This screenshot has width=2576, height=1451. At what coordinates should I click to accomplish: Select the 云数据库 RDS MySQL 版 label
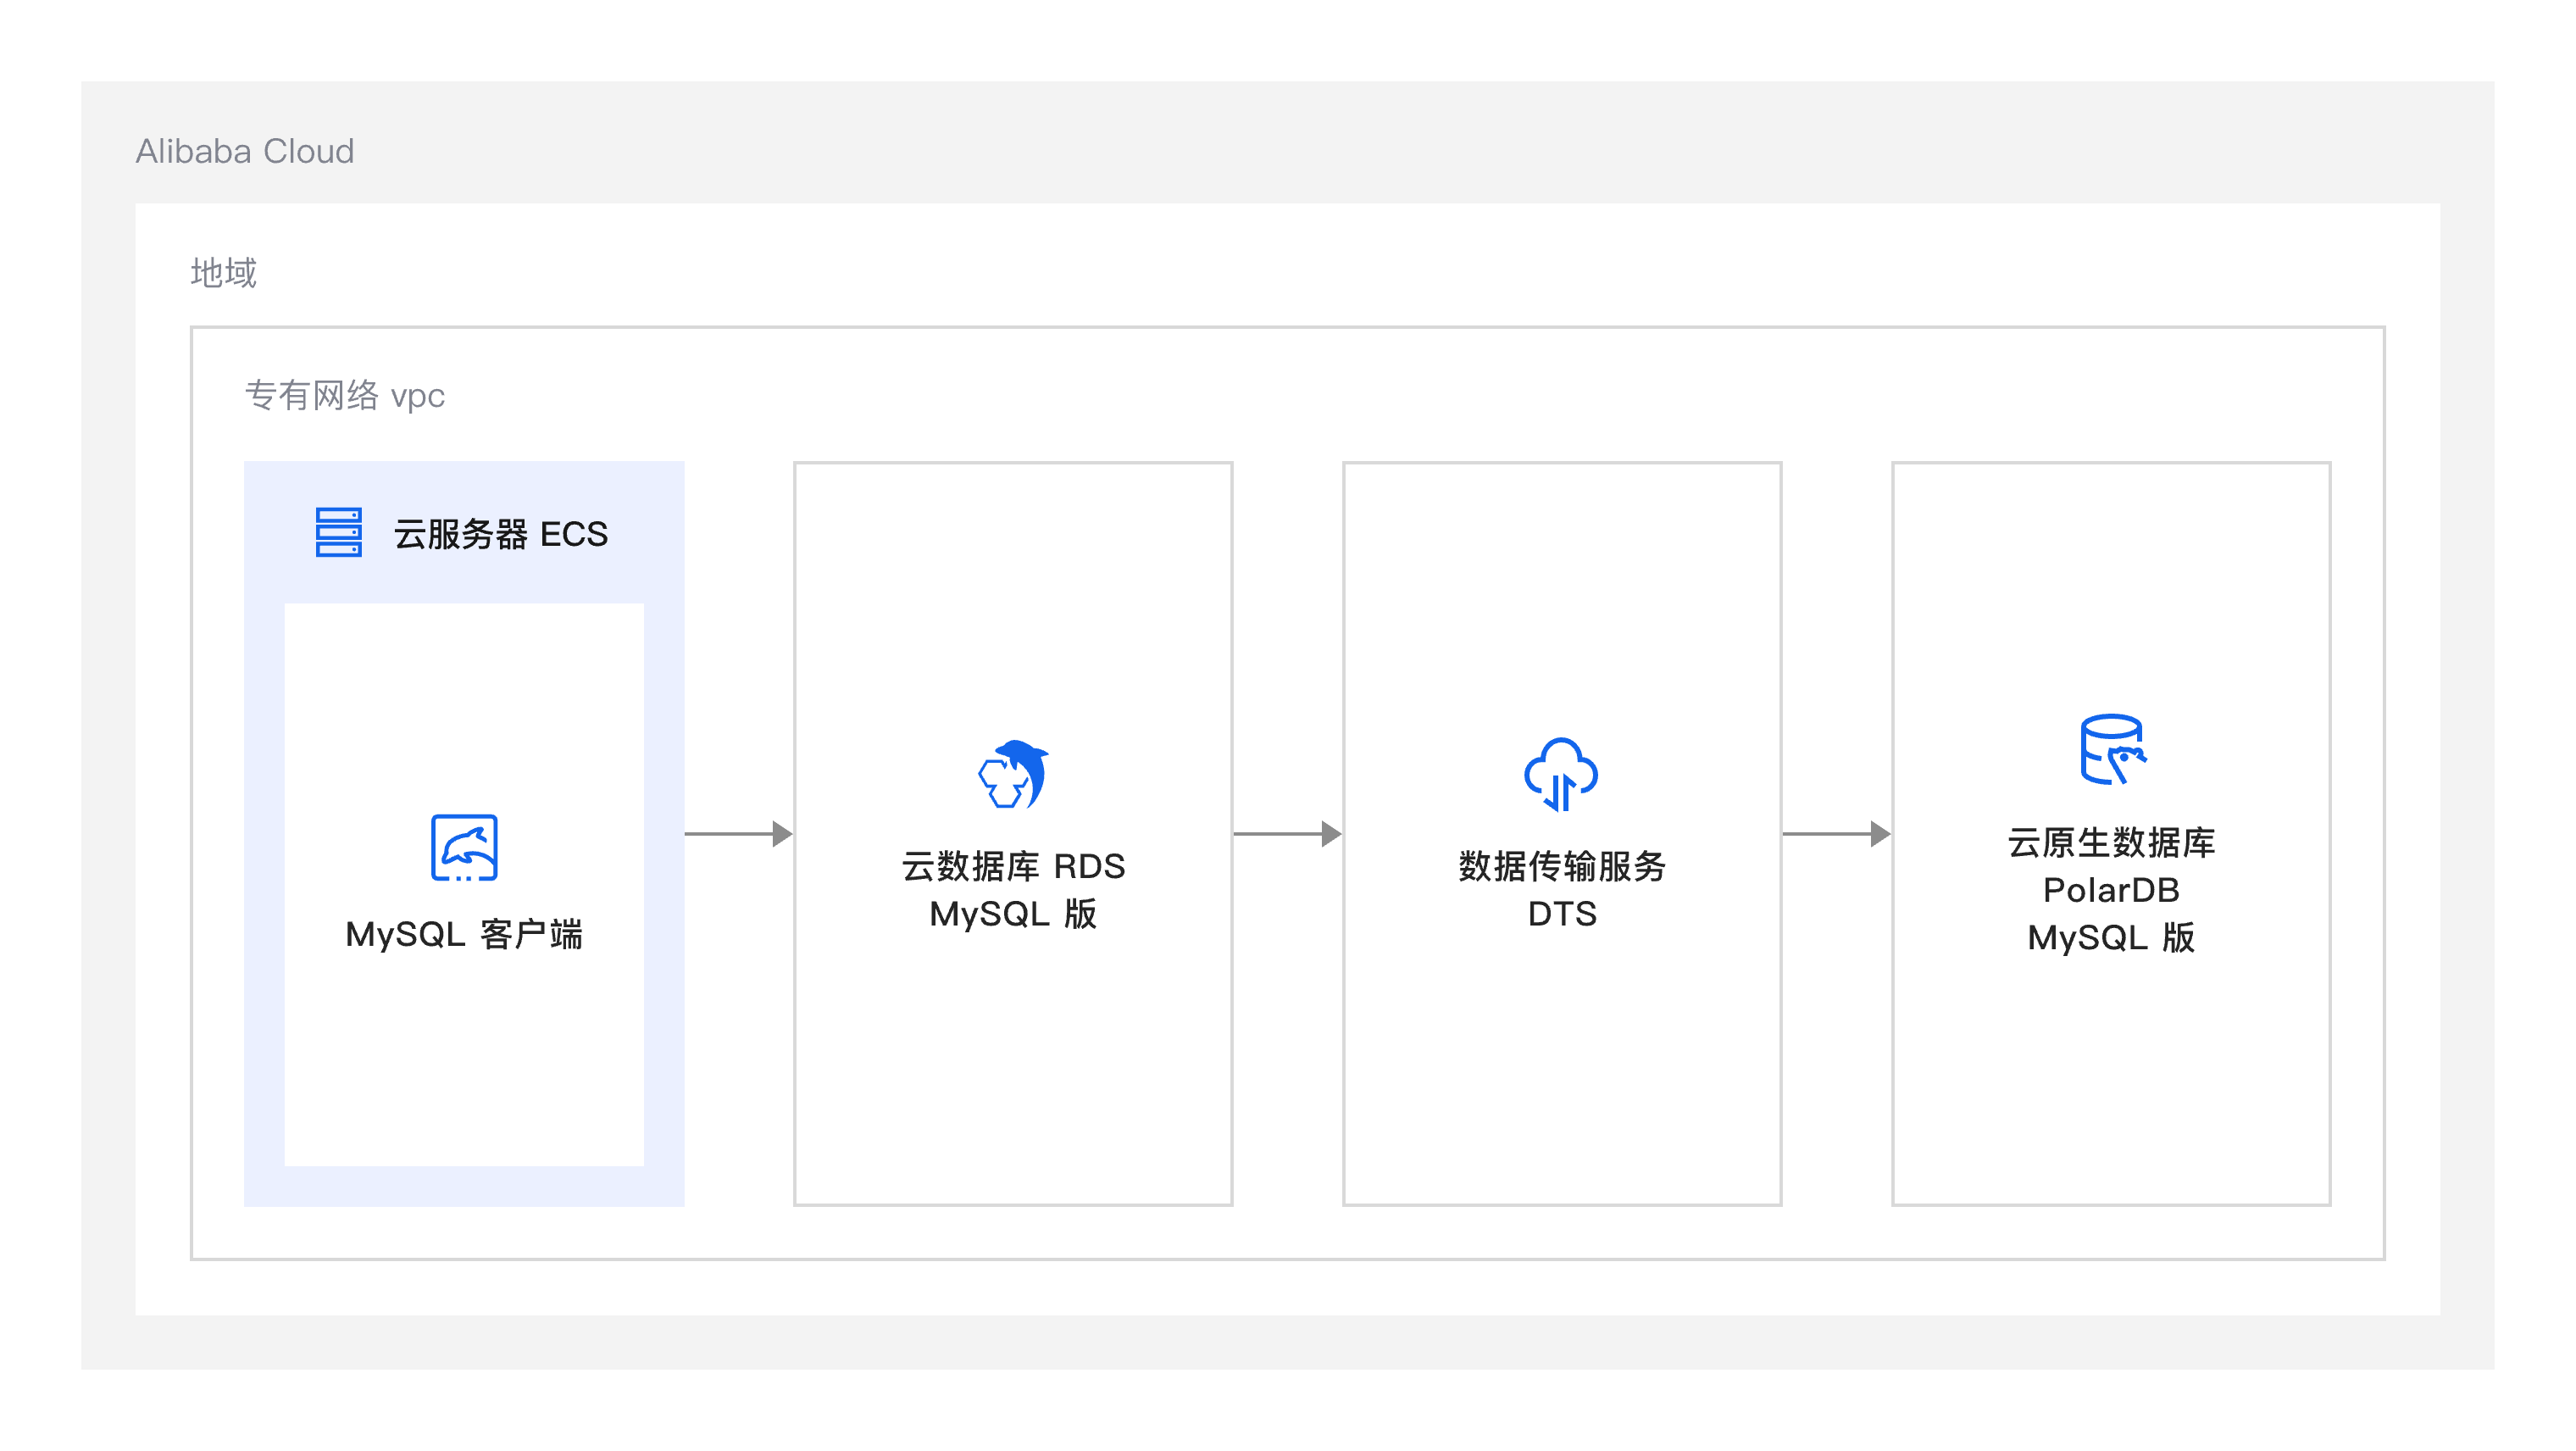tap(1013, 890)
